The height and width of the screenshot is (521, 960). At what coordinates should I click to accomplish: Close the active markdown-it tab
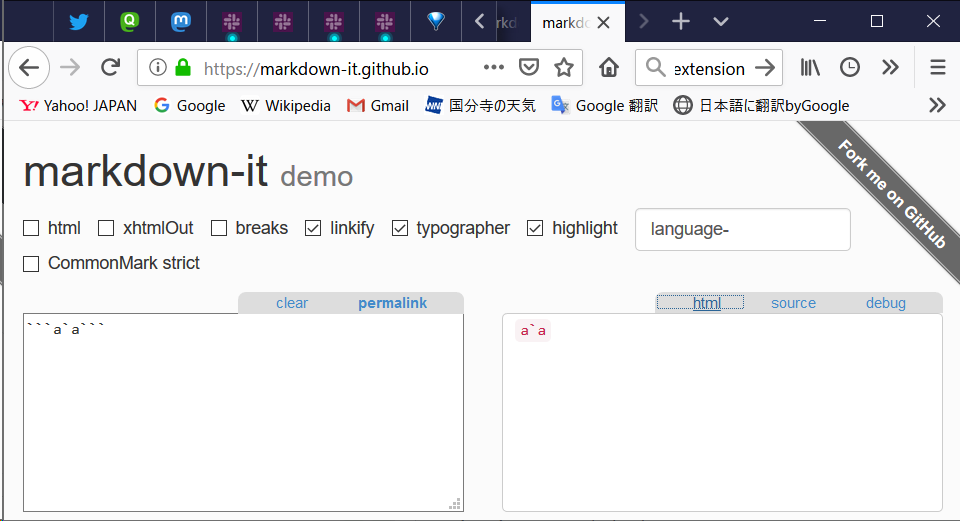(x=604, y=23)
